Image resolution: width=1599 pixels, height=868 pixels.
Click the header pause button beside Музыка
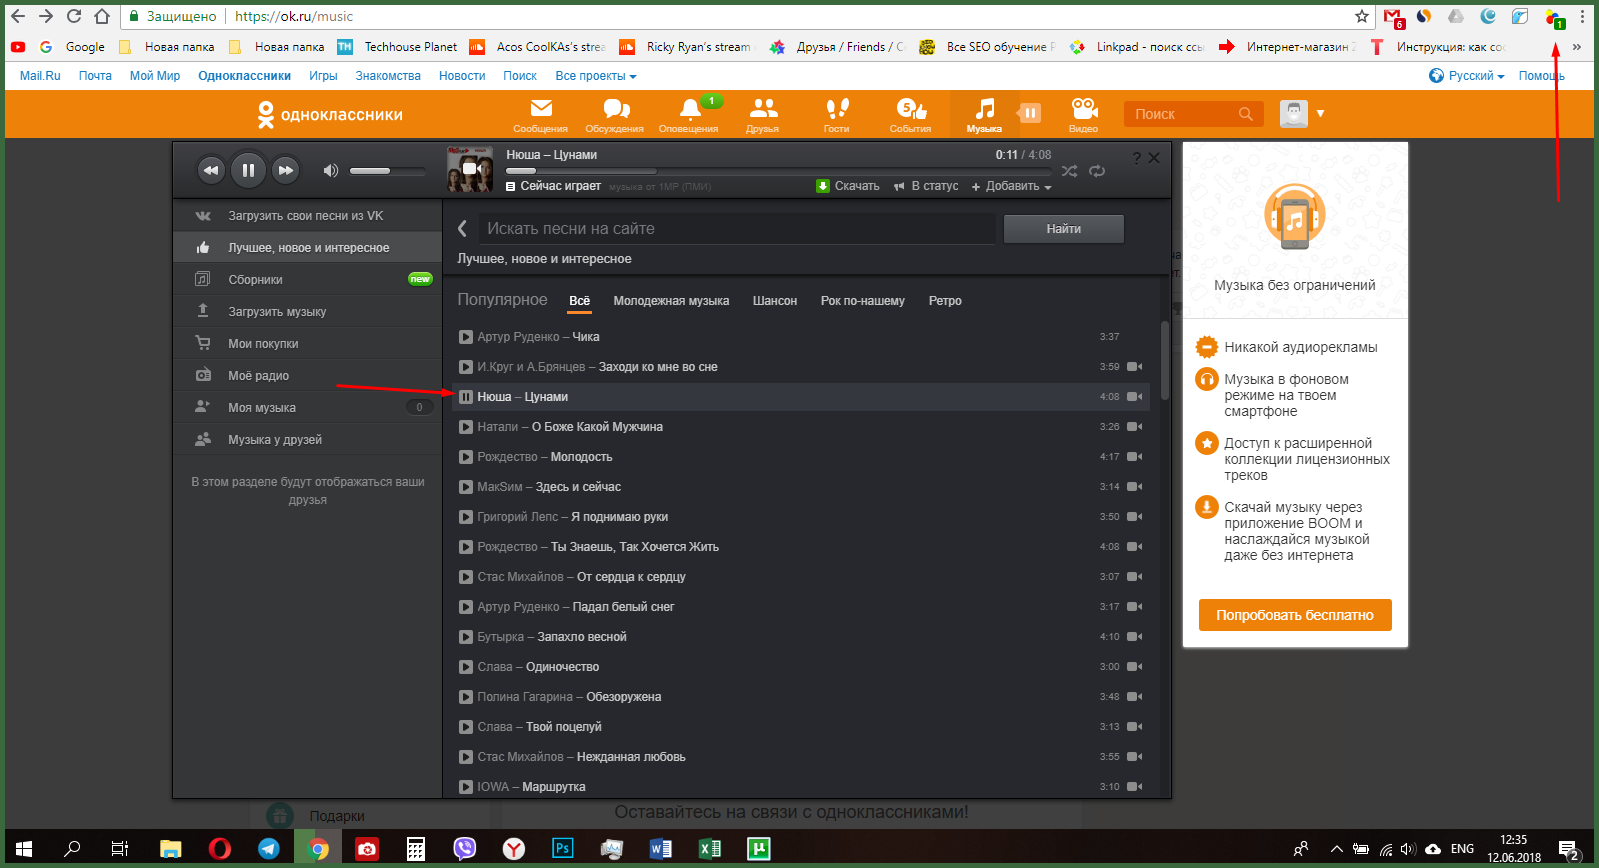click(1030, 113)
